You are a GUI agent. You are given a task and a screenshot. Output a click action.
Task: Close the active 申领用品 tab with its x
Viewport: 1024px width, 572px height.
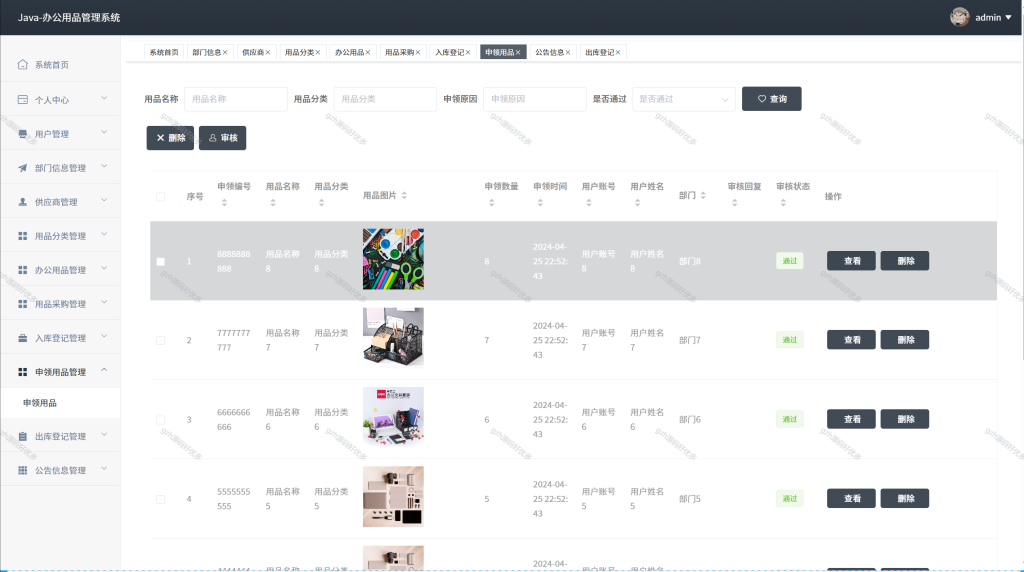[x=518, y=52]
